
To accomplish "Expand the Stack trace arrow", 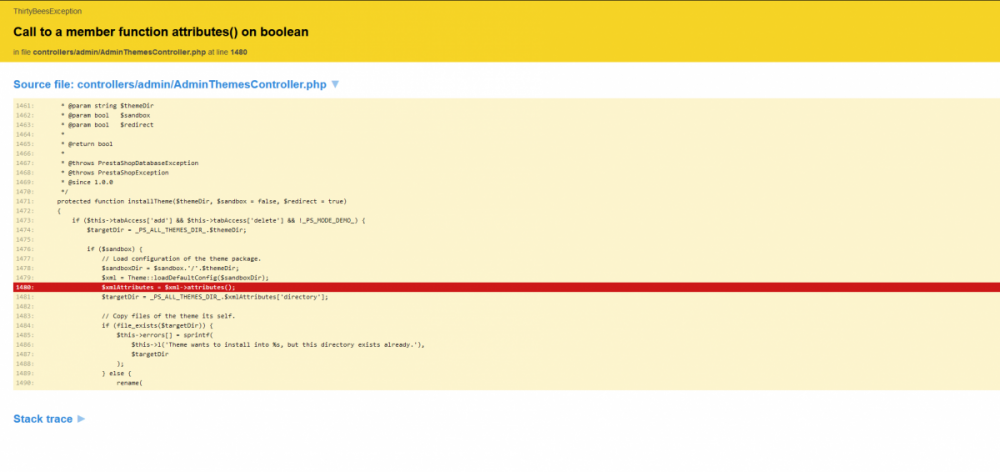I will click(x=81, y=419).
